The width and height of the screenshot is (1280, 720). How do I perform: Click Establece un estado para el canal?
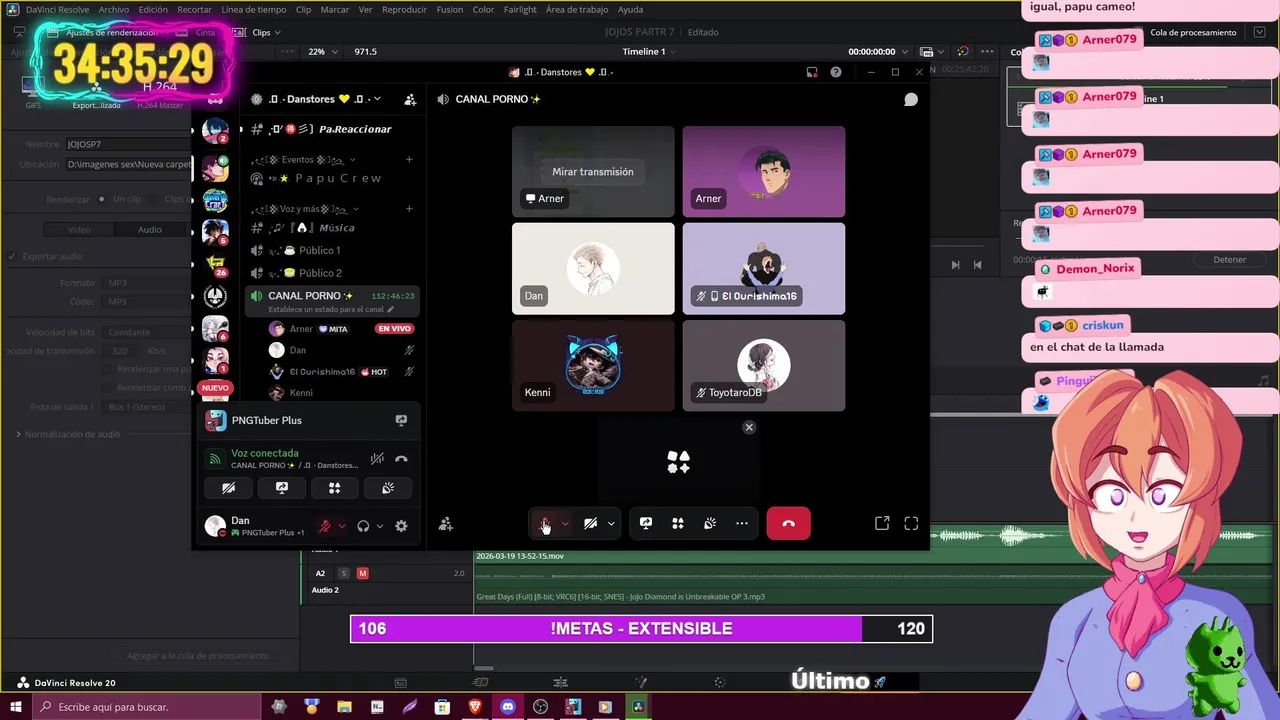(331, 310)
